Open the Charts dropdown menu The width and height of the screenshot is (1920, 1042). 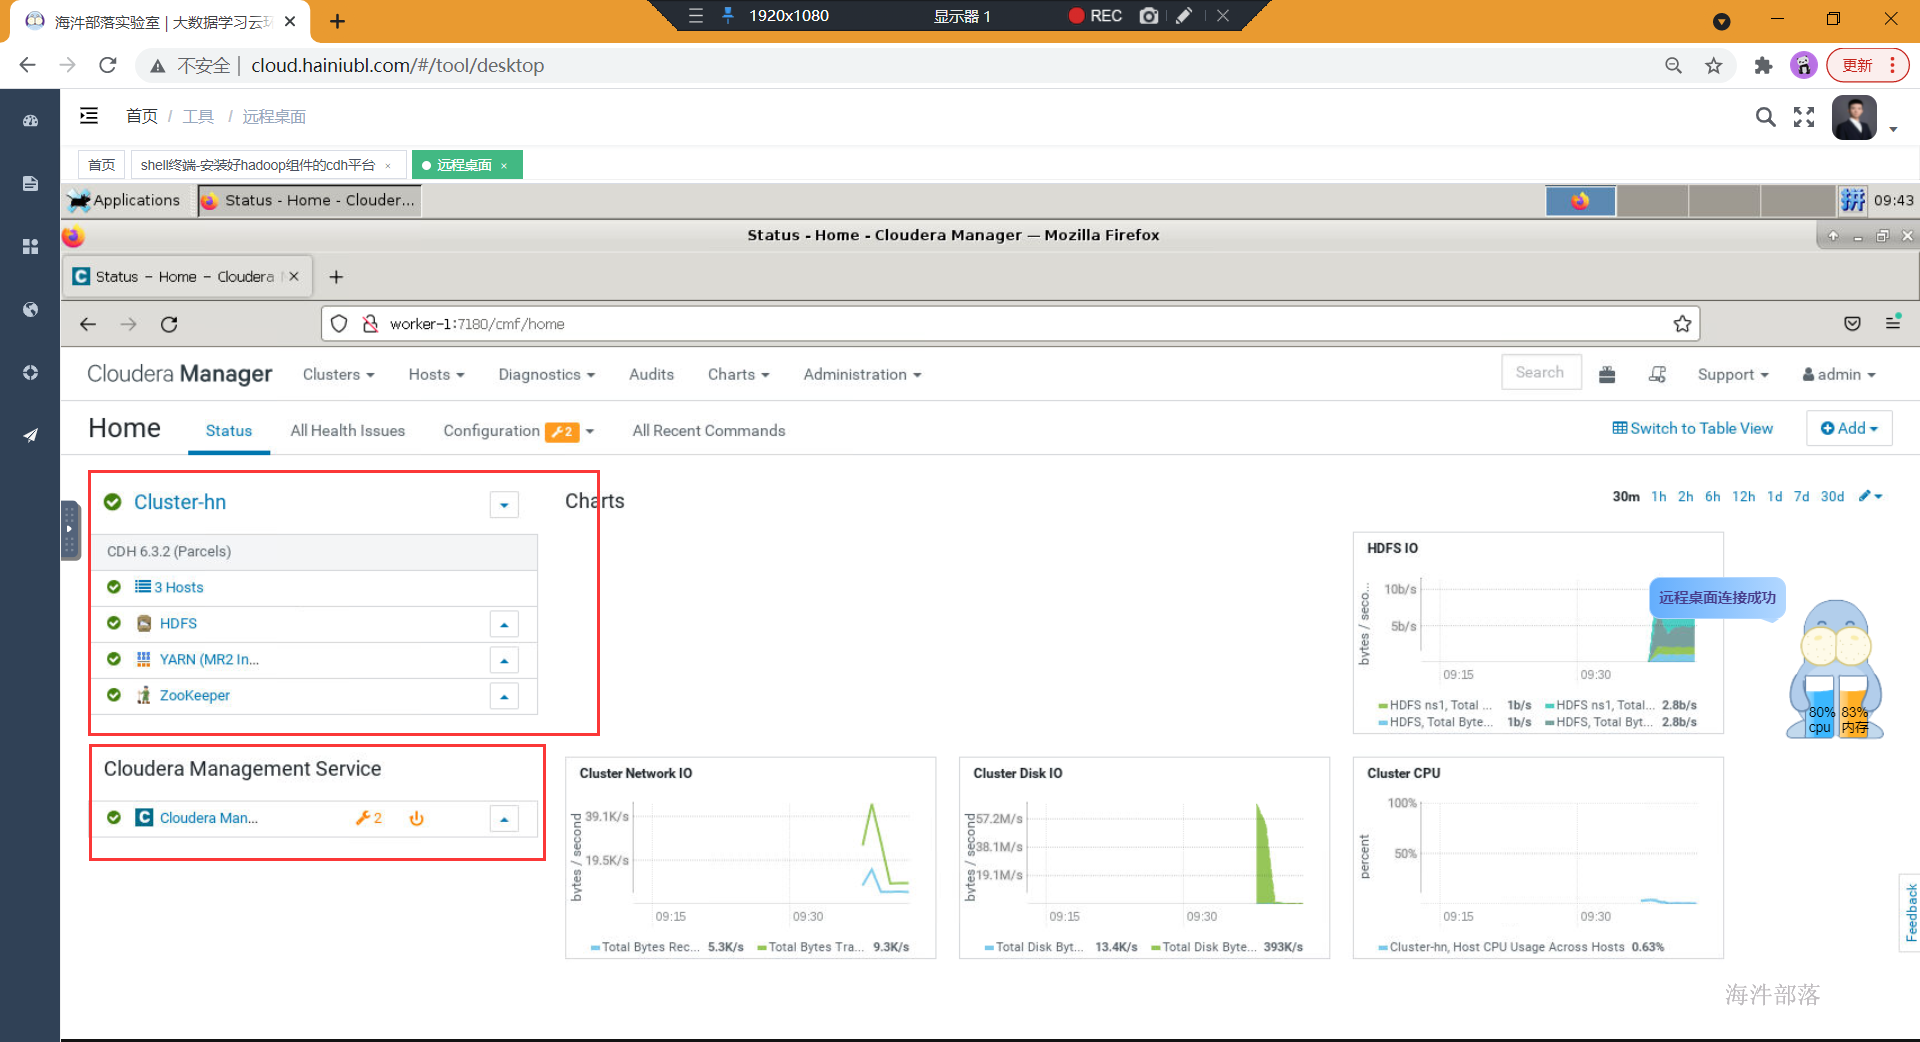[x=738, y=375]
